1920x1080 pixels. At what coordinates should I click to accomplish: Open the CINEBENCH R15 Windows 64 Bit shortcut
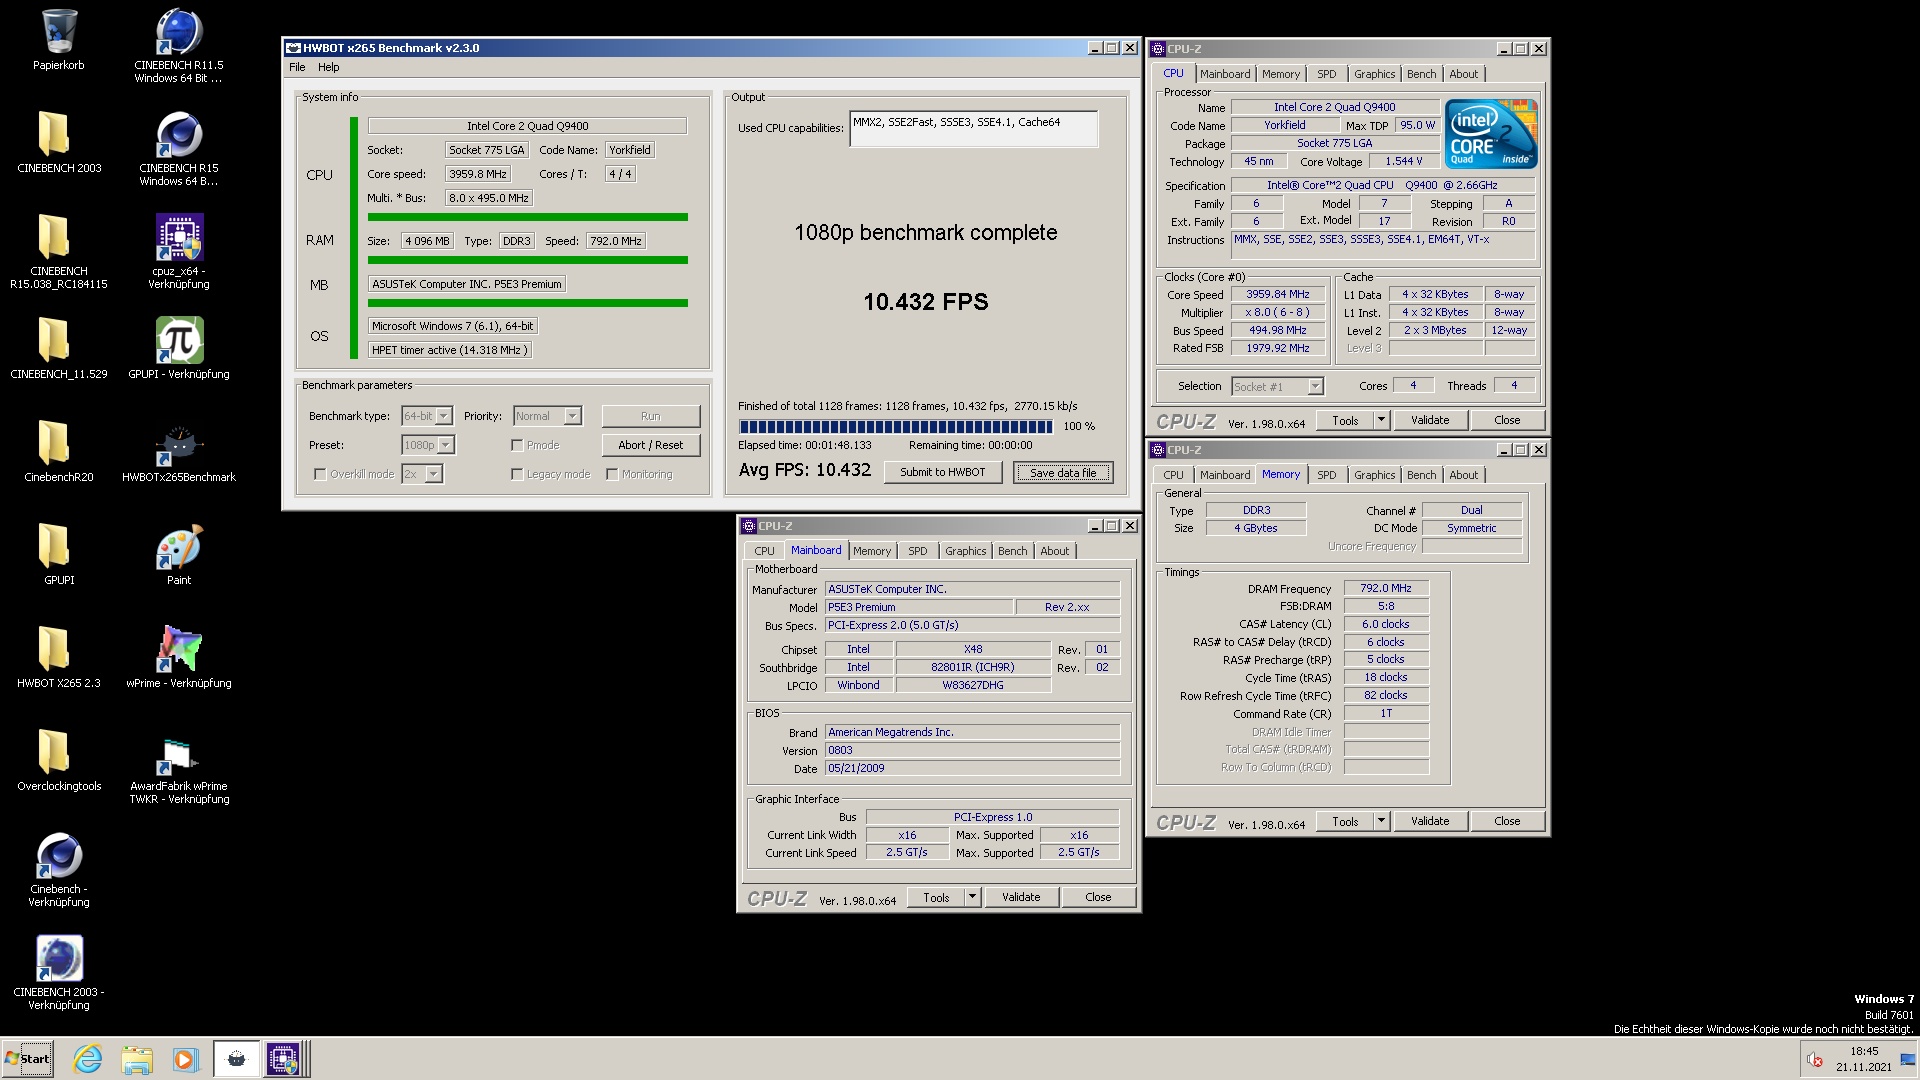coord(178,148)
